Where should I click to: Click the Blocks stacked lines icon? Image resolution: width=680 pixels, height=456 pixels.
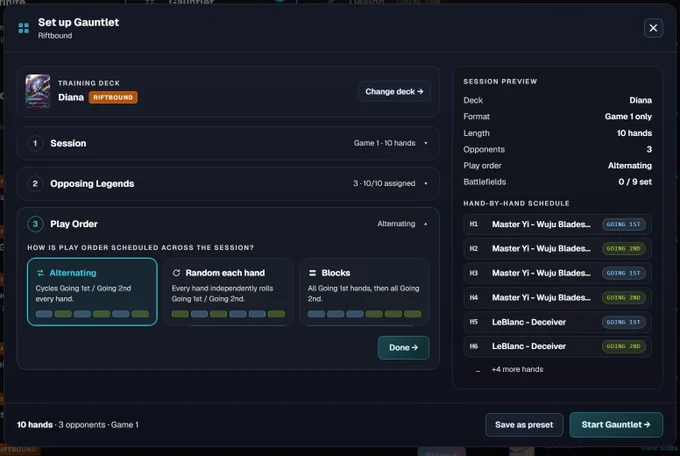[x=312, y=273]
